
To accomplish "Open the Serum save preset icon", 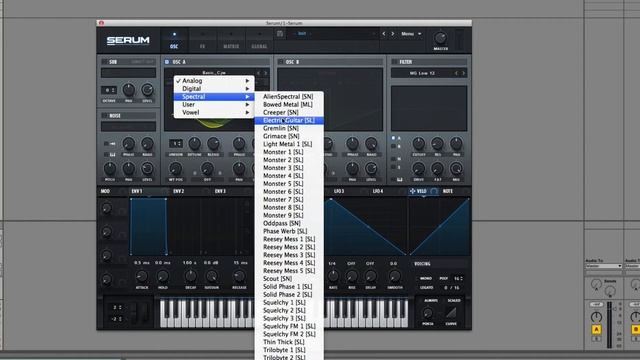I will [280, 34].
